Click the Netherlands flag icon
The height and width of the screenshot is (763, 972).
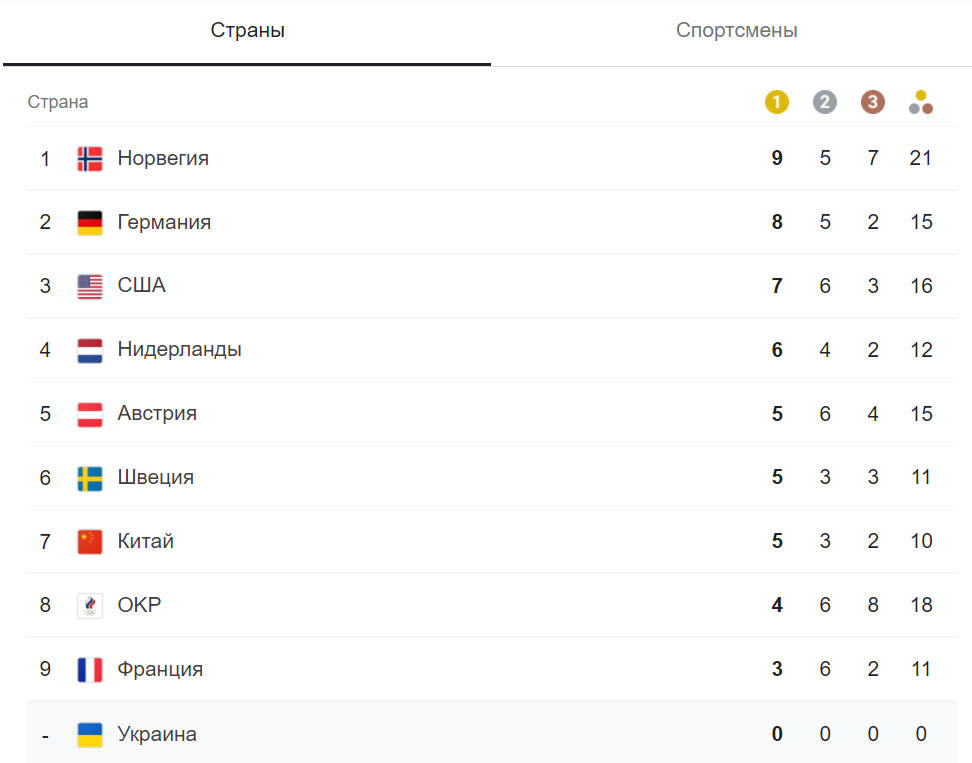pos(90,350)
